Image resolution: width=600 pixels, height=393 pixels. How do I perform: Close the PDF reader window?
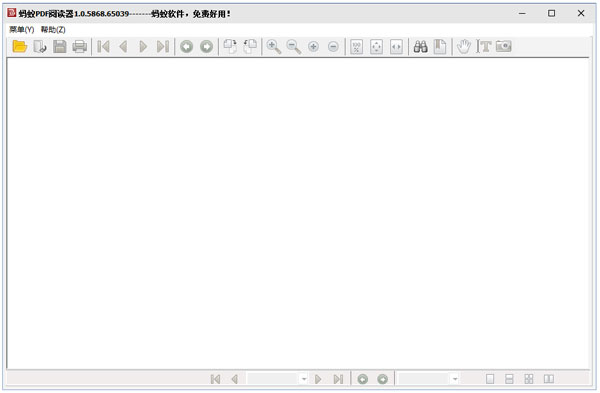581,13
